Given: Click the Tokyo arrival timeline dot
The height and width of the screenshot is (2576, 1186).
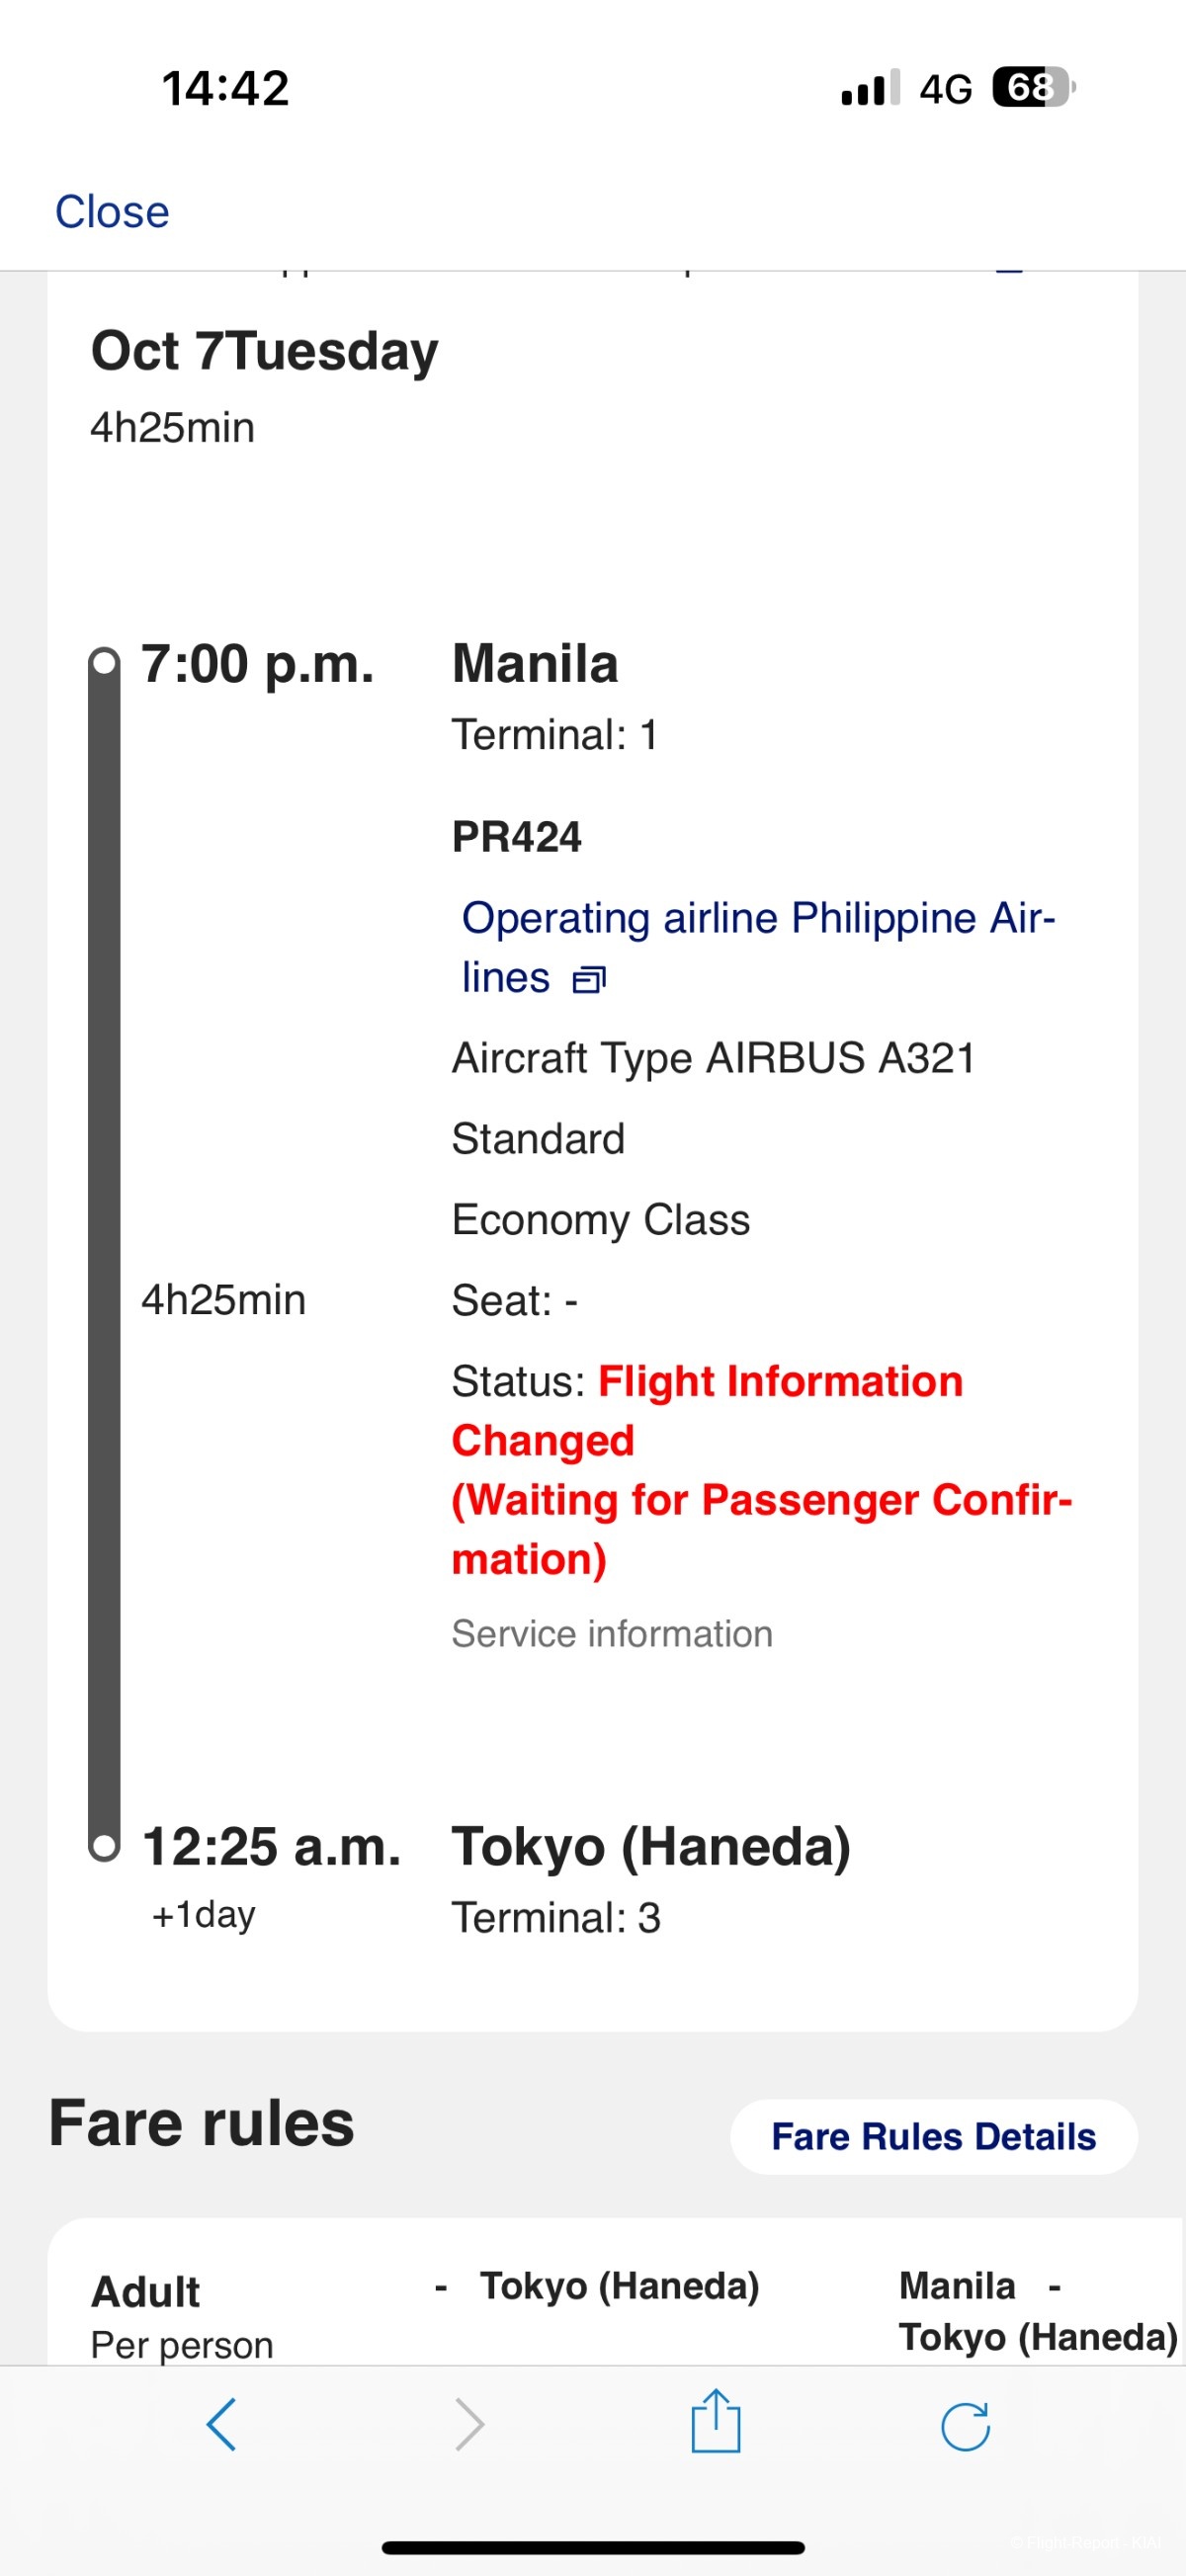Looking at the screenshot, I should click(104, 1846).
